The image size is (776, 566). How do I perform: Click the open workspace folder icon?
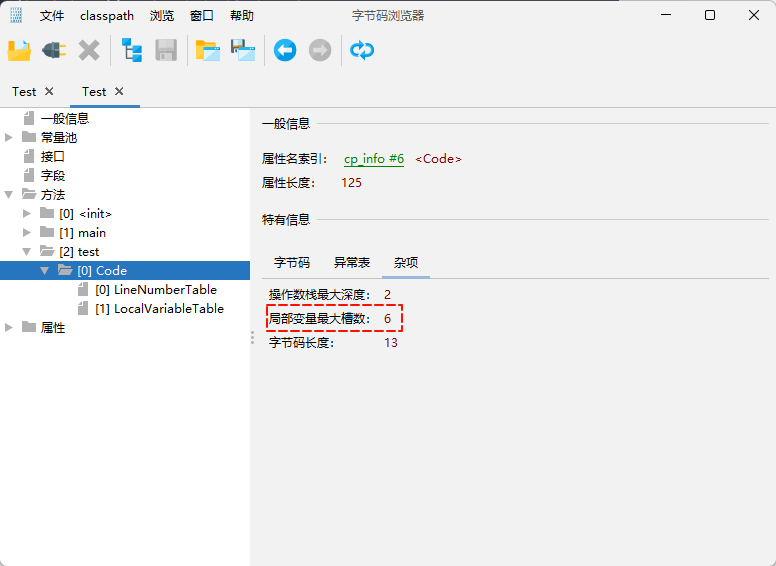tap(207, 50)
